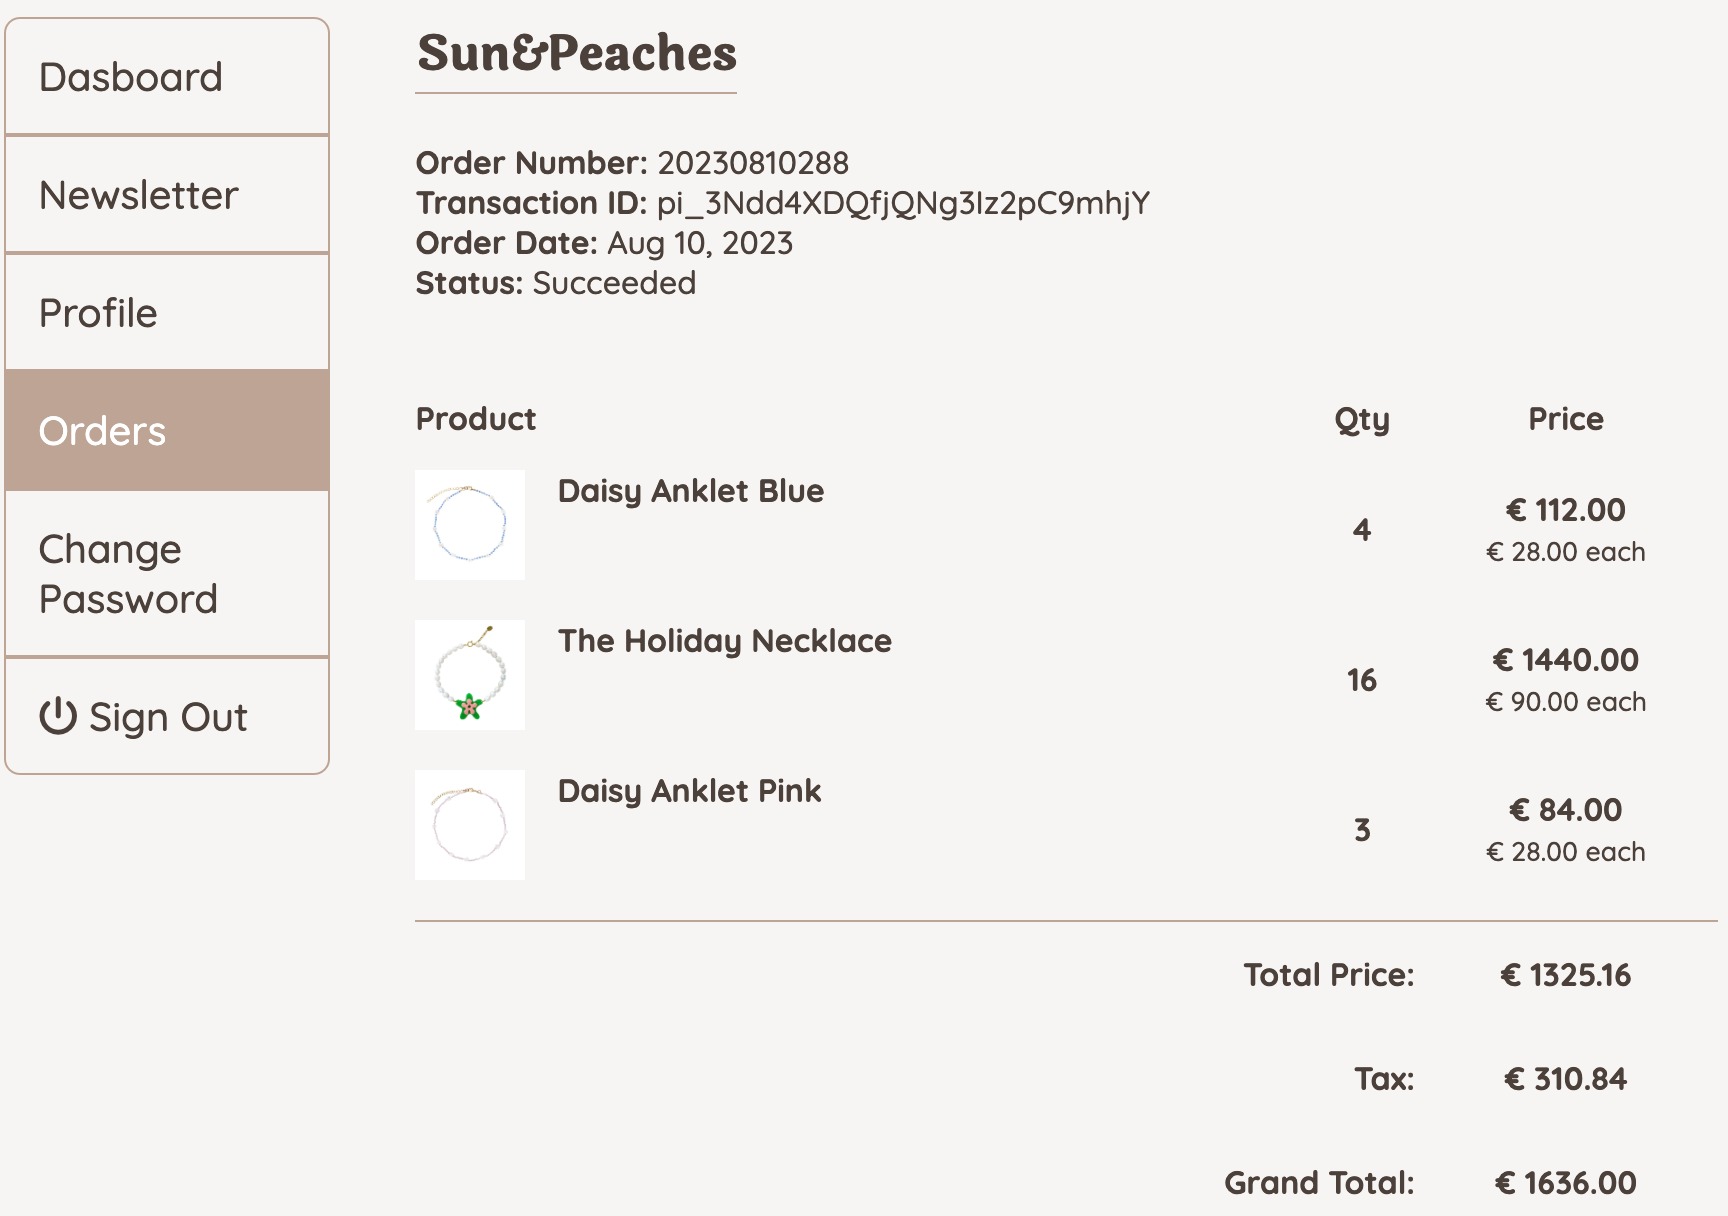Go to the Newsletter section
This screenshot has height=1216, width=1728.
pos(139,195)
